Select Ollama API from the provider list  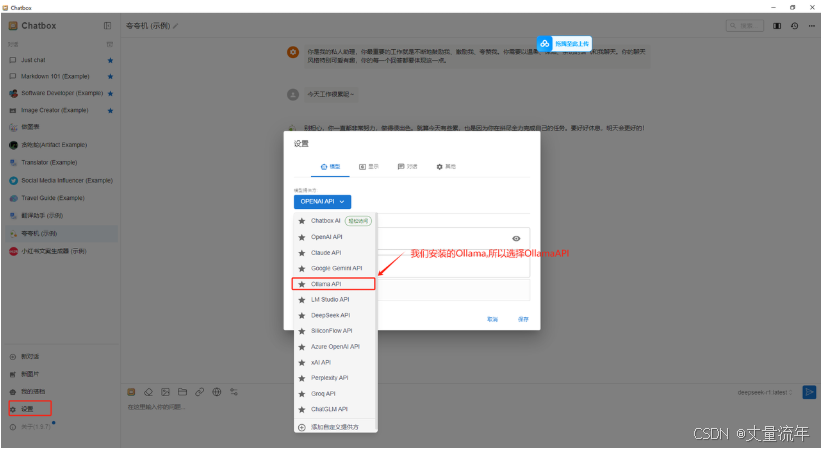click(x=333, y=284)
